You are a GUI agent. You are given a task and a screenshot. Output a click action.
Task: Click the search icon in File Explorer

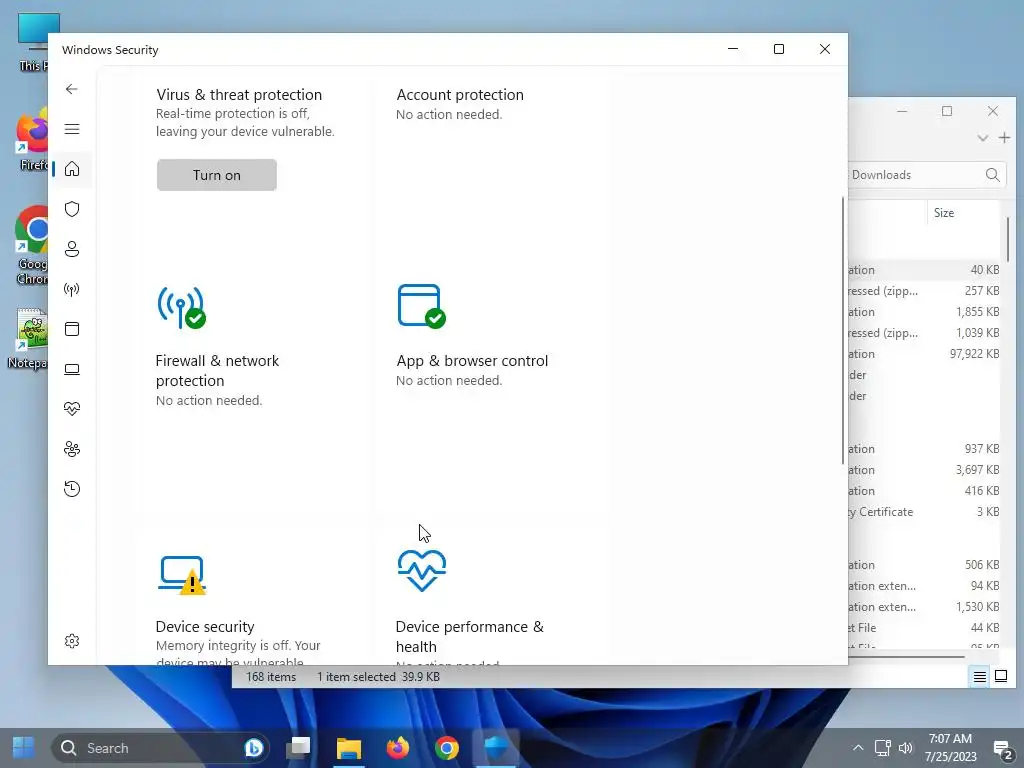click(x=993, y=175)
